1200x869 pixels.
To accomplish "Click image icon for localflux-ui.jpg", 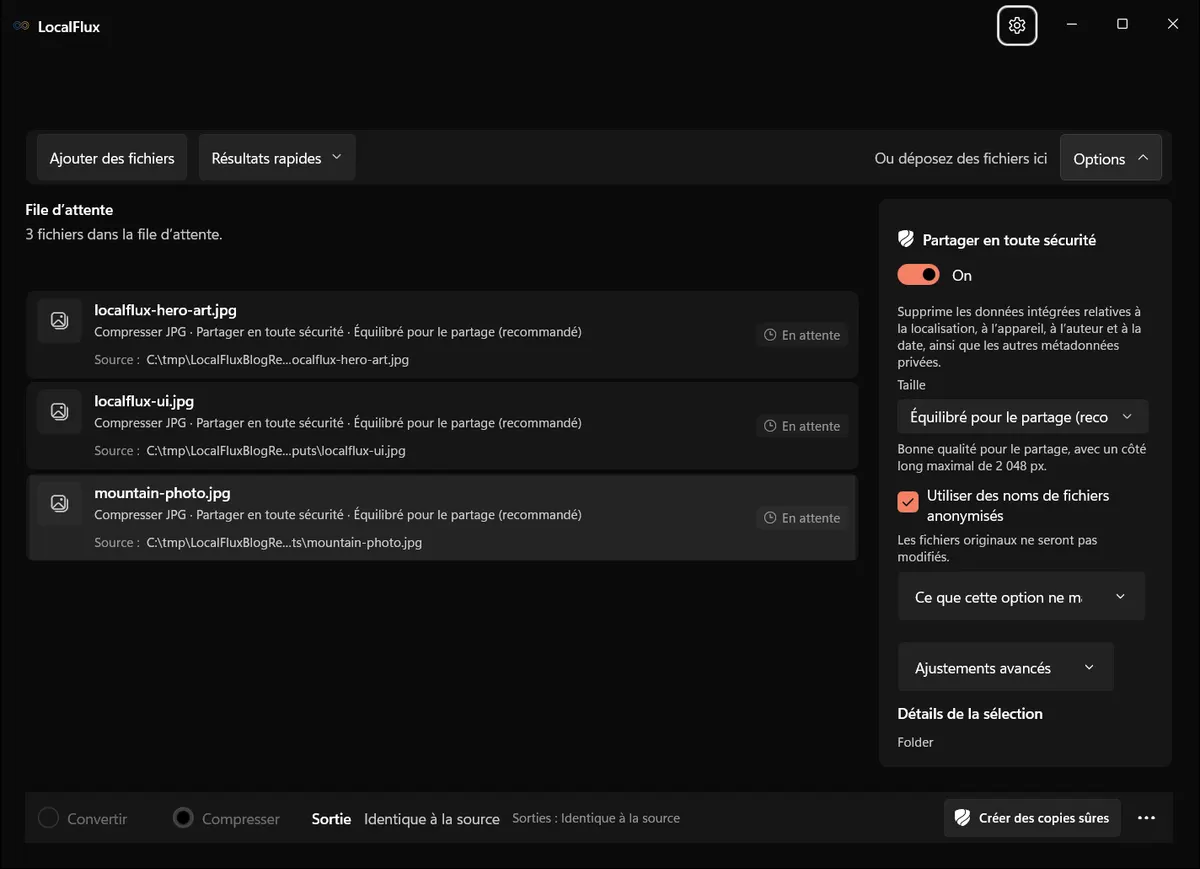I will [x=59, y=411].
